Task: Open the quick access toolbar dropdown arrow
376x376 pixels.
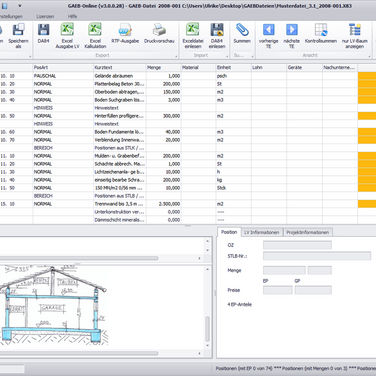Action: click(20, 6)
